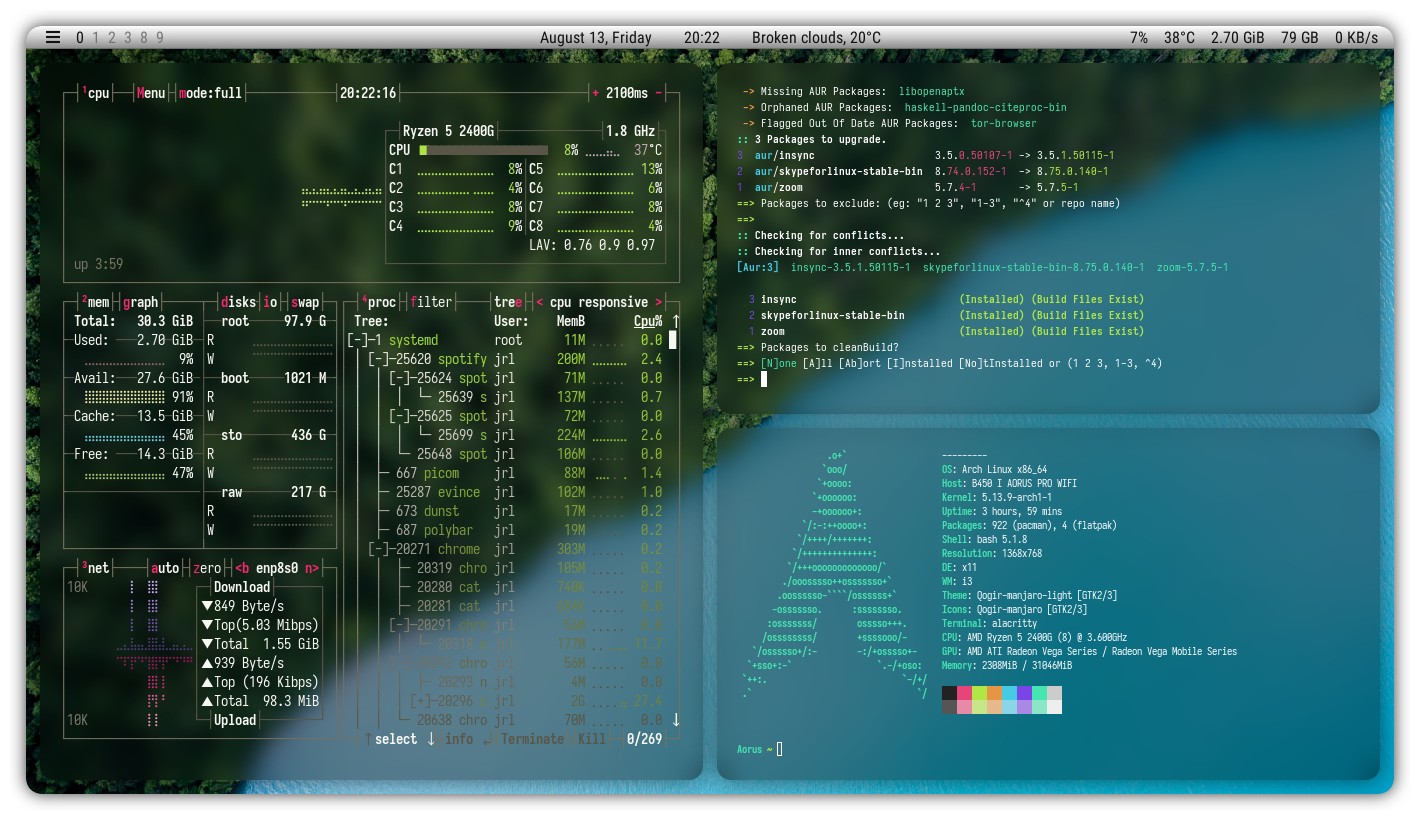1420x820 pixels.
Task: Collapse the 20291 chrome child branch
Action: click(399, 625)
